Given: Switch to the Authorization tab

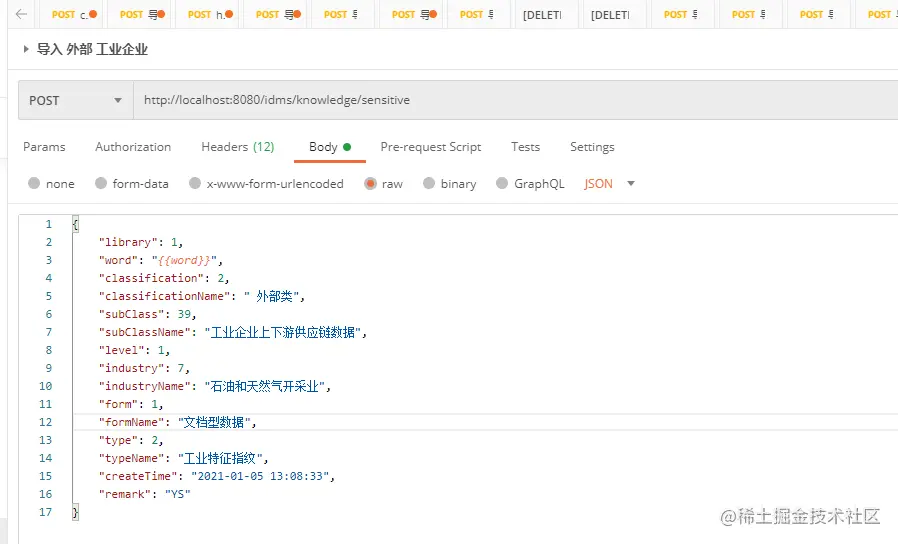Looking at the screenshot, I should point(133,147).
